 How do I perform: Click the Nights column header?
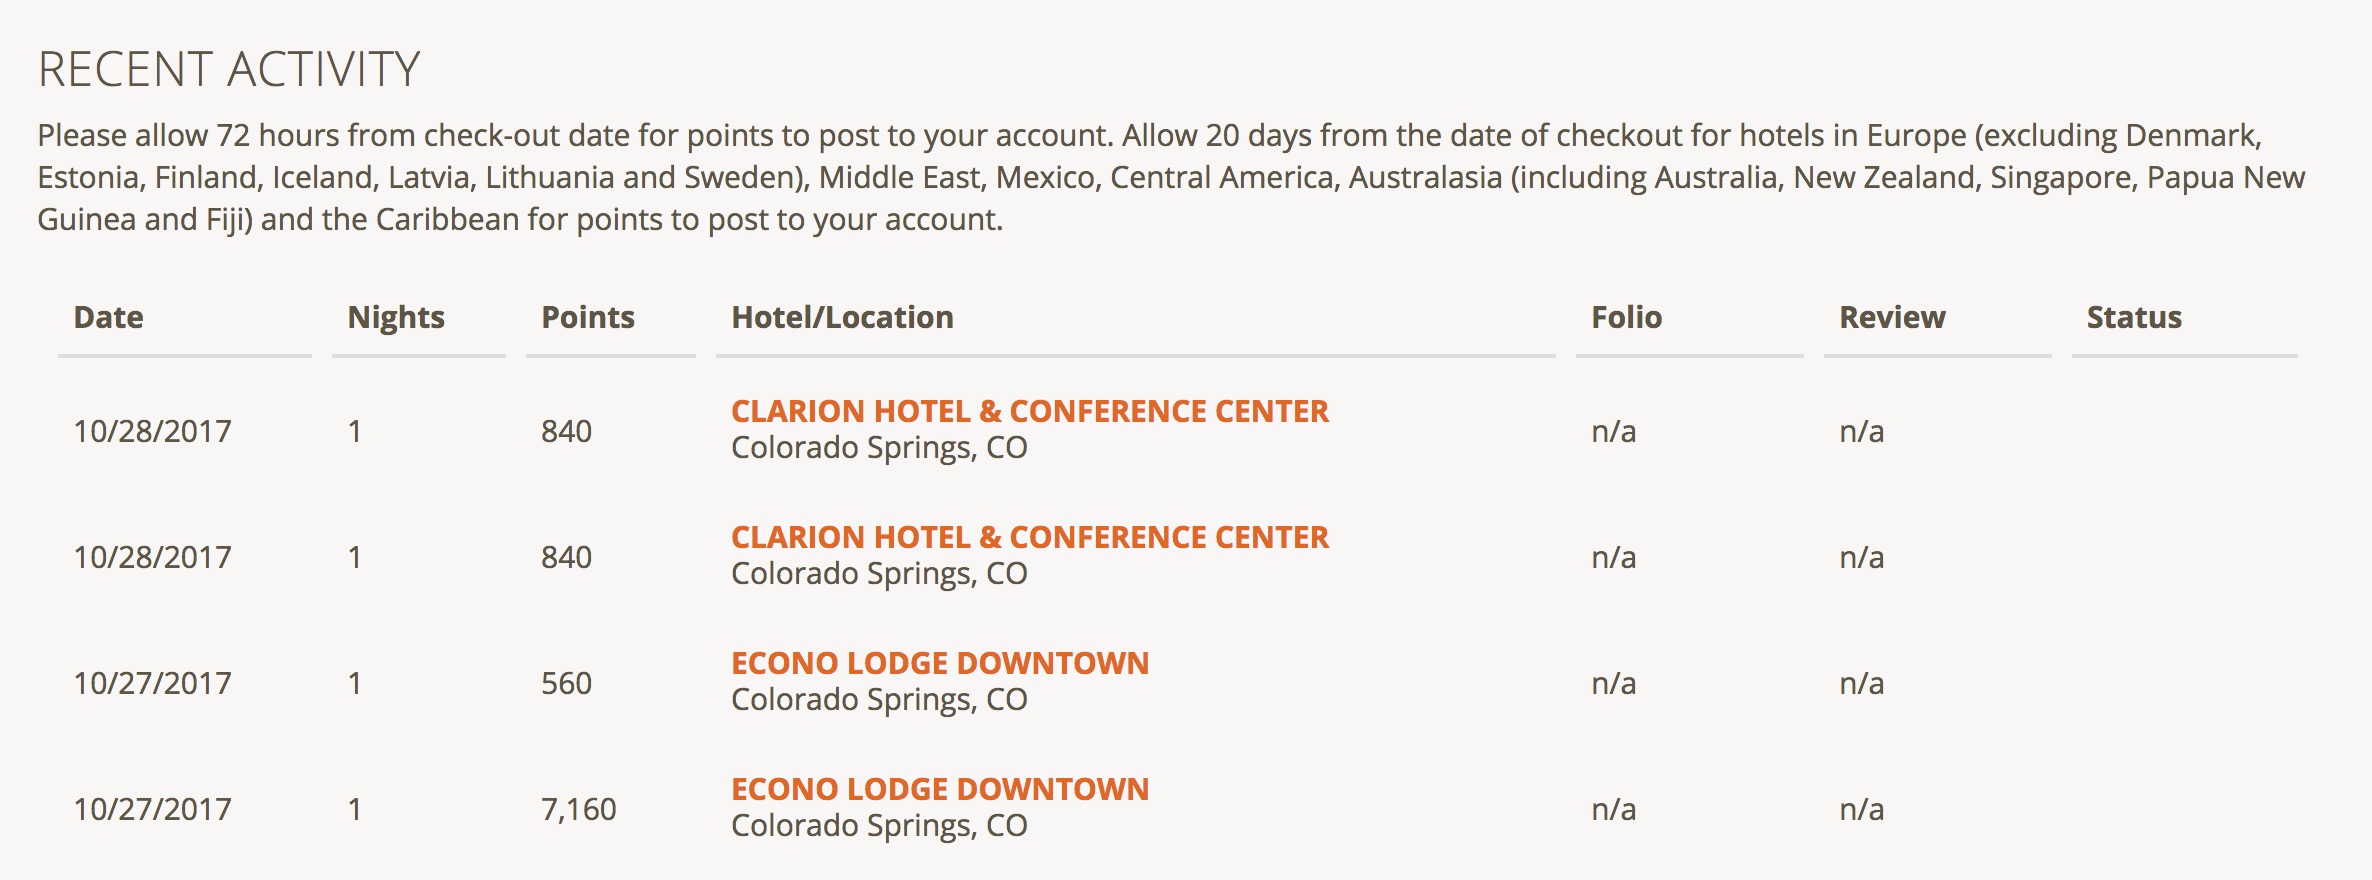point(396,317)
